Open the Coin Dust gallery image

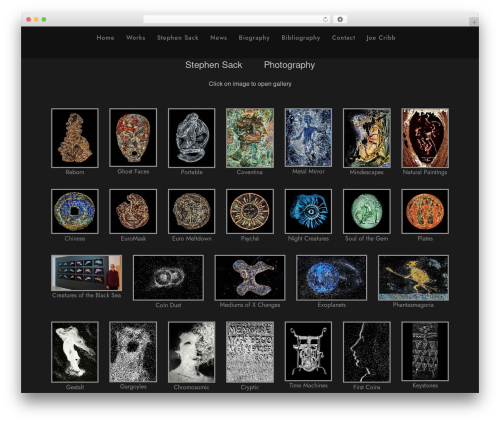pos(168,278)
